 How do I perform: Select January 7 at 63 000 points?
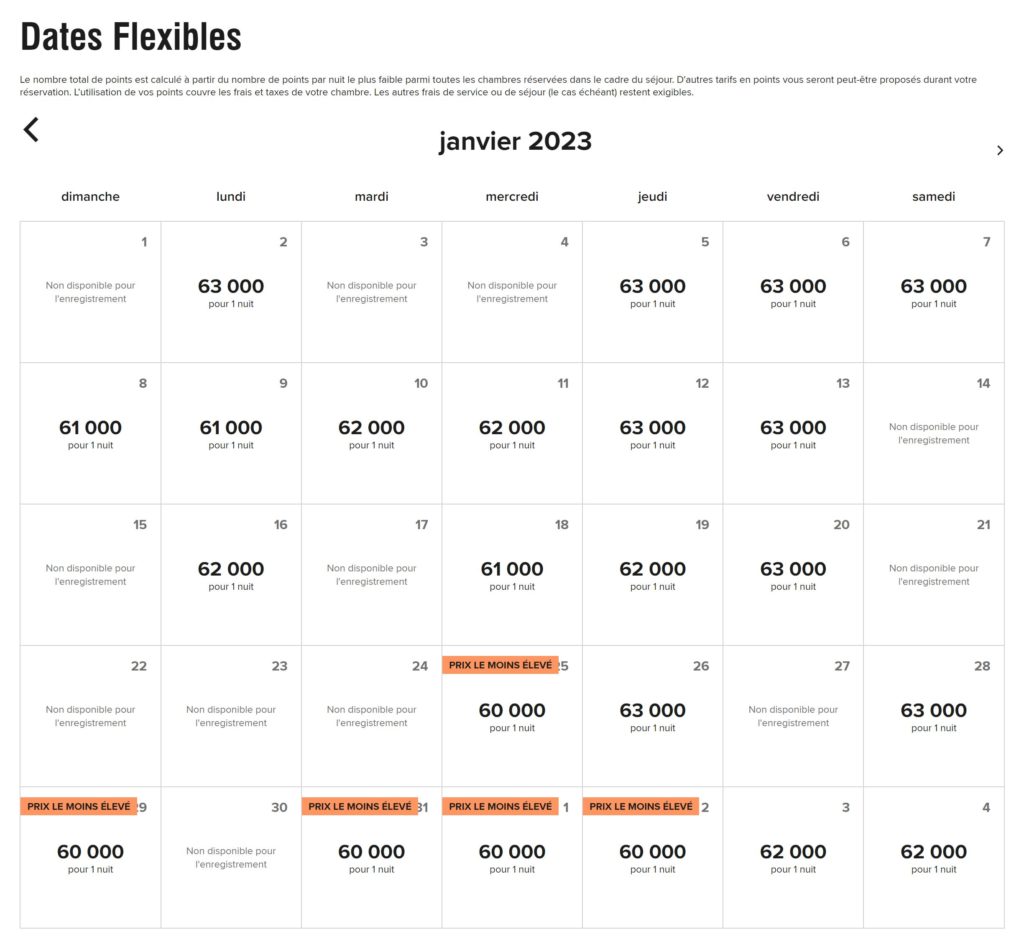coord(933,291)
